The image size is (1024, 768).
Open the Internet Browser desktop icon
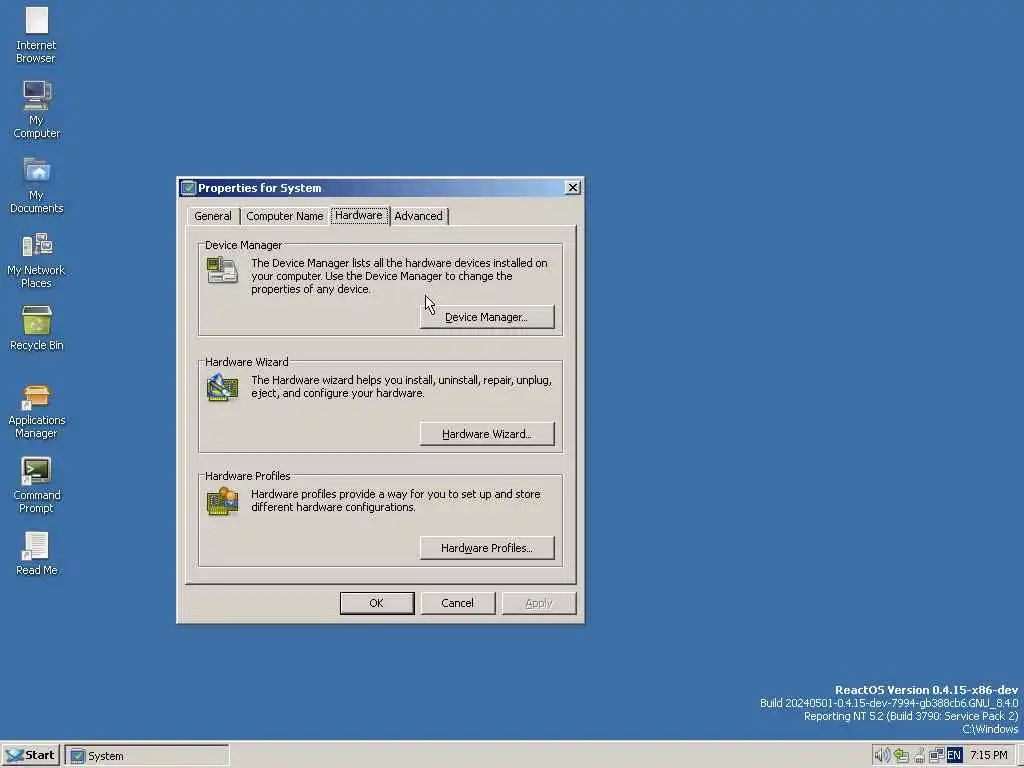pyautogui.click(x=36, y=34)
